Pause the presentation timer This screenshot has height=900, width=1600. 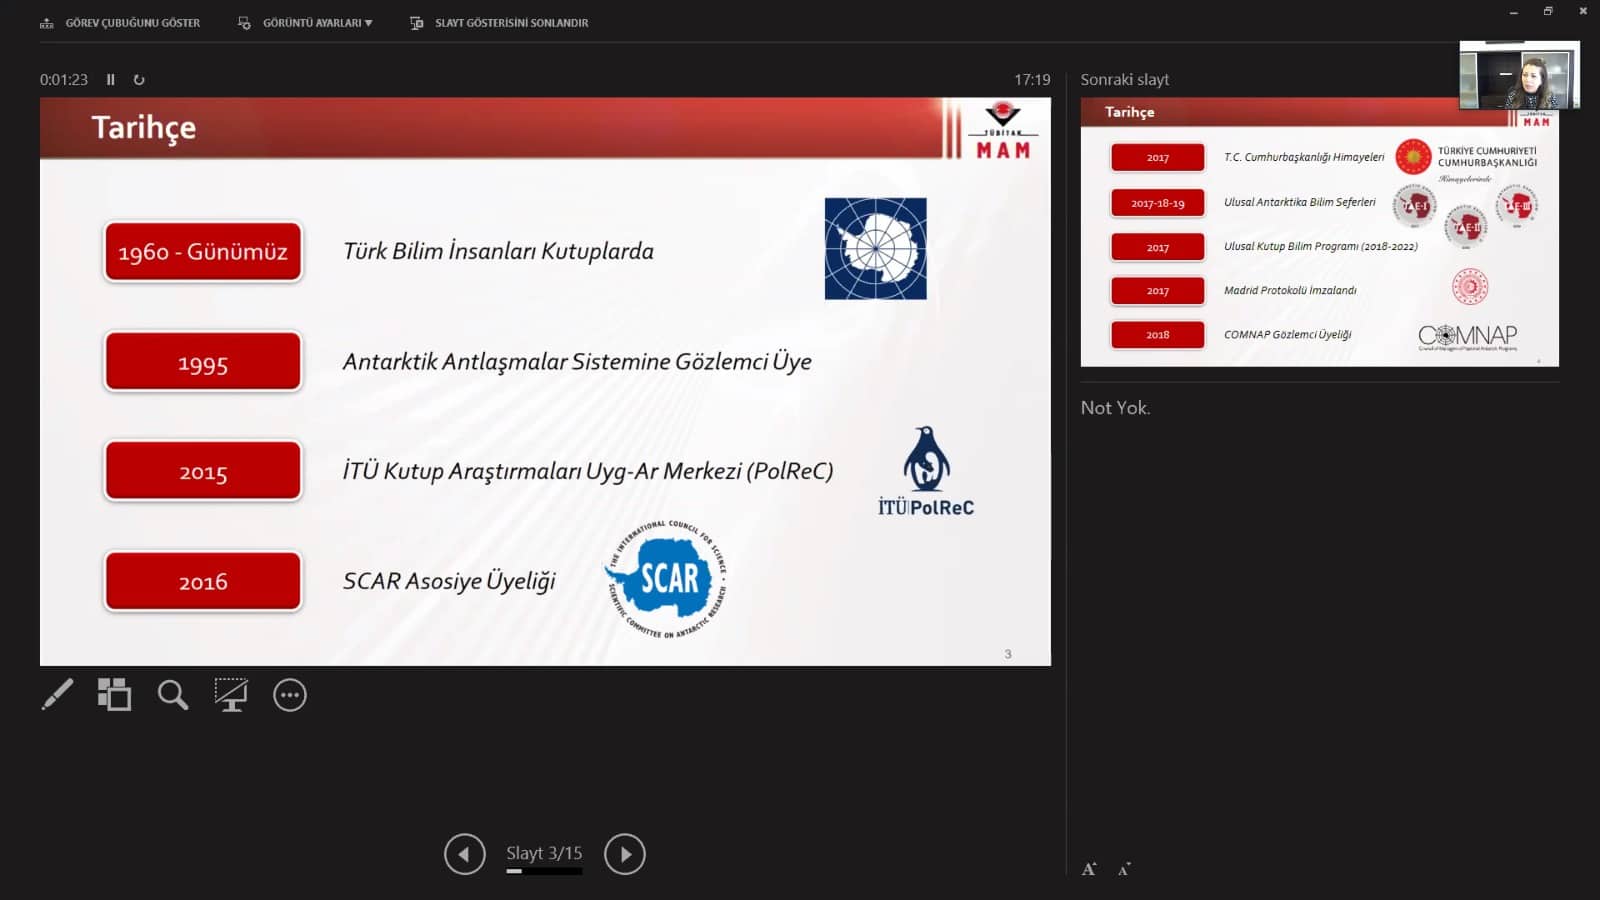(110, 79)
